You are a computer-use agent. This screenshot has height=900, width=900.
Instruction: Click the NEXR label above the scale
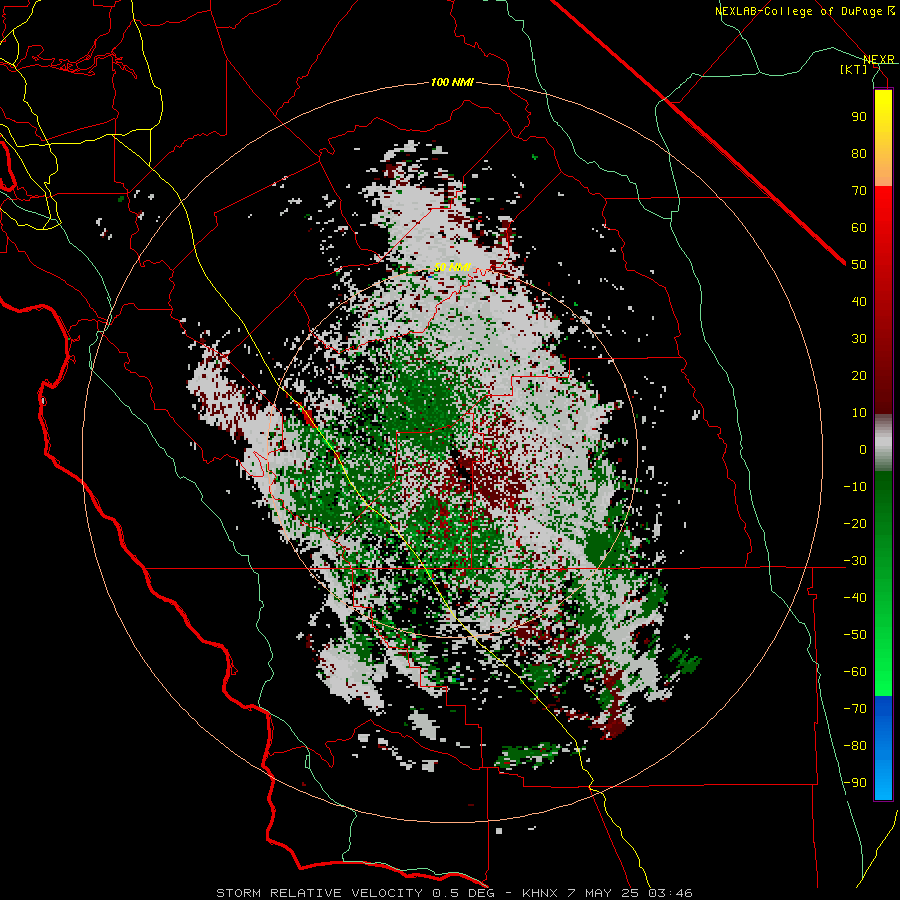[879, 59]
